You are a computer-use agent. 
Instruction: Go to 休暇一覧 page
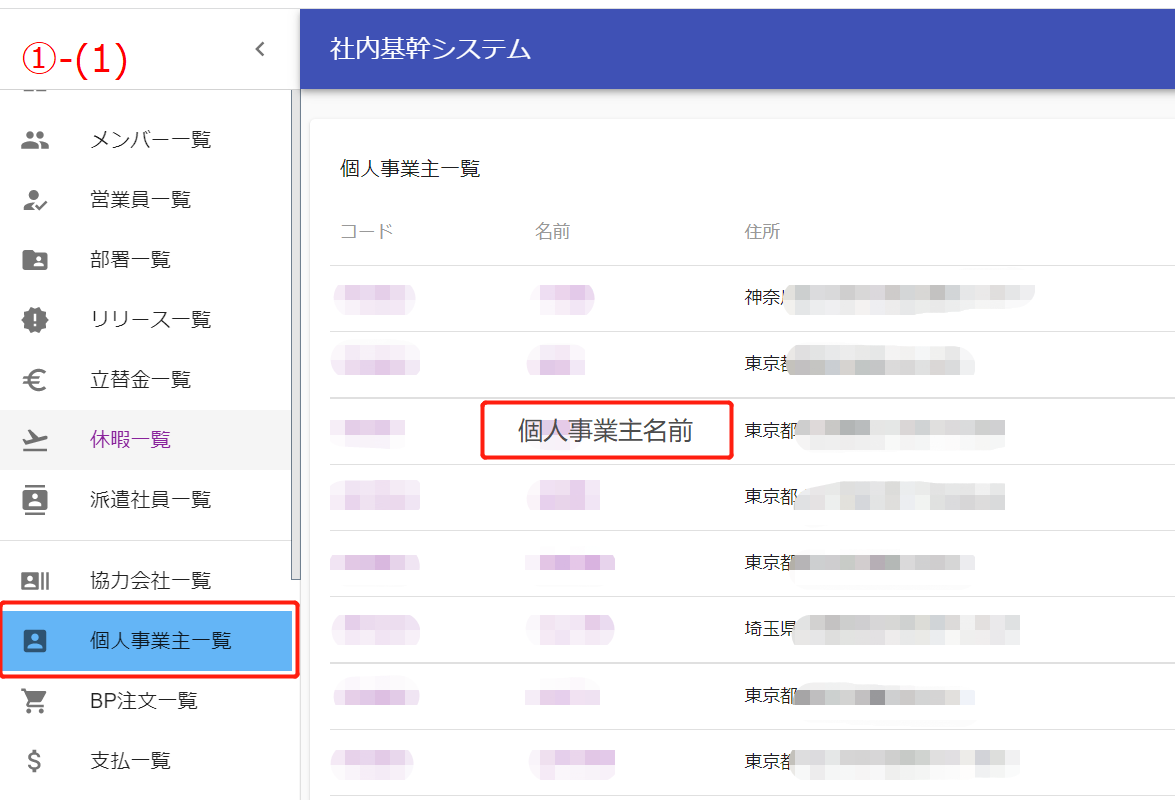tap(130, 440)
